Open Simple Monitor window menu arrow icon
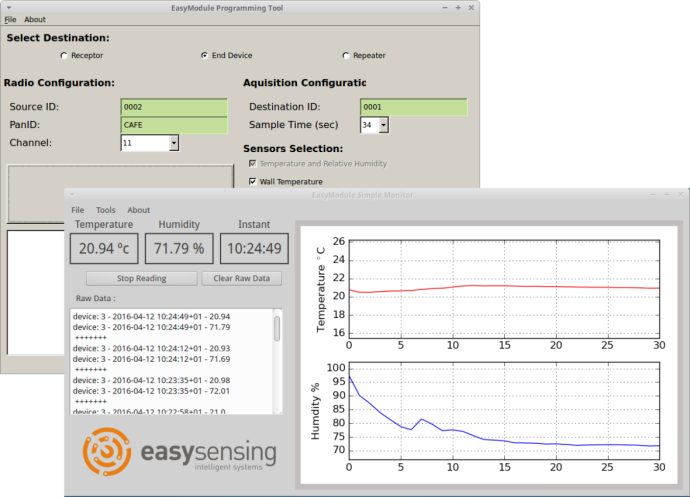This screenshot has height=497, width=690. click(73, 195)
